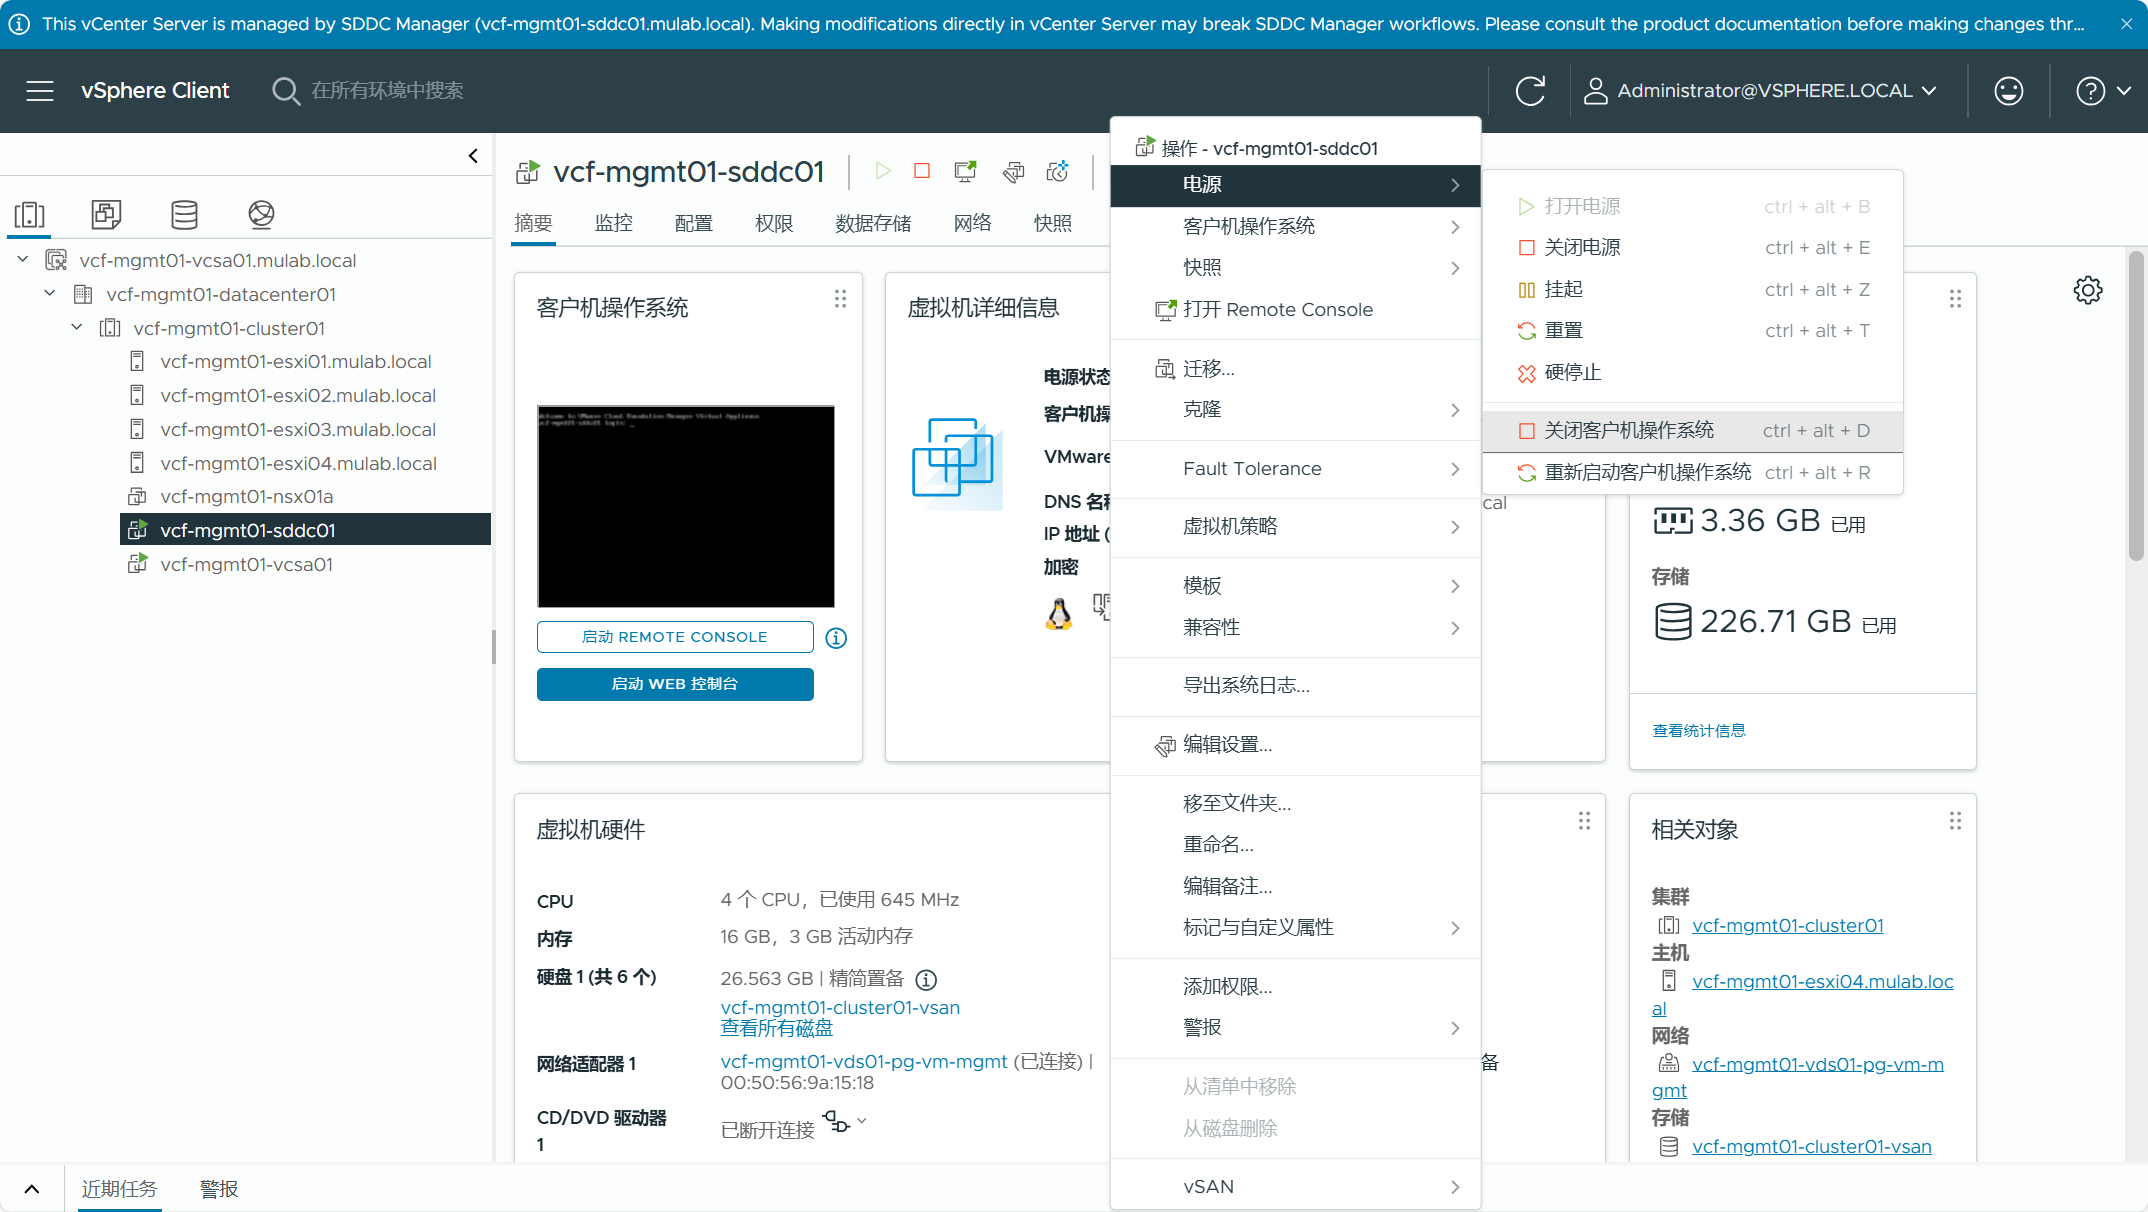
Task: Switch to the 监控 tab
Action: (x=613, y=223)
